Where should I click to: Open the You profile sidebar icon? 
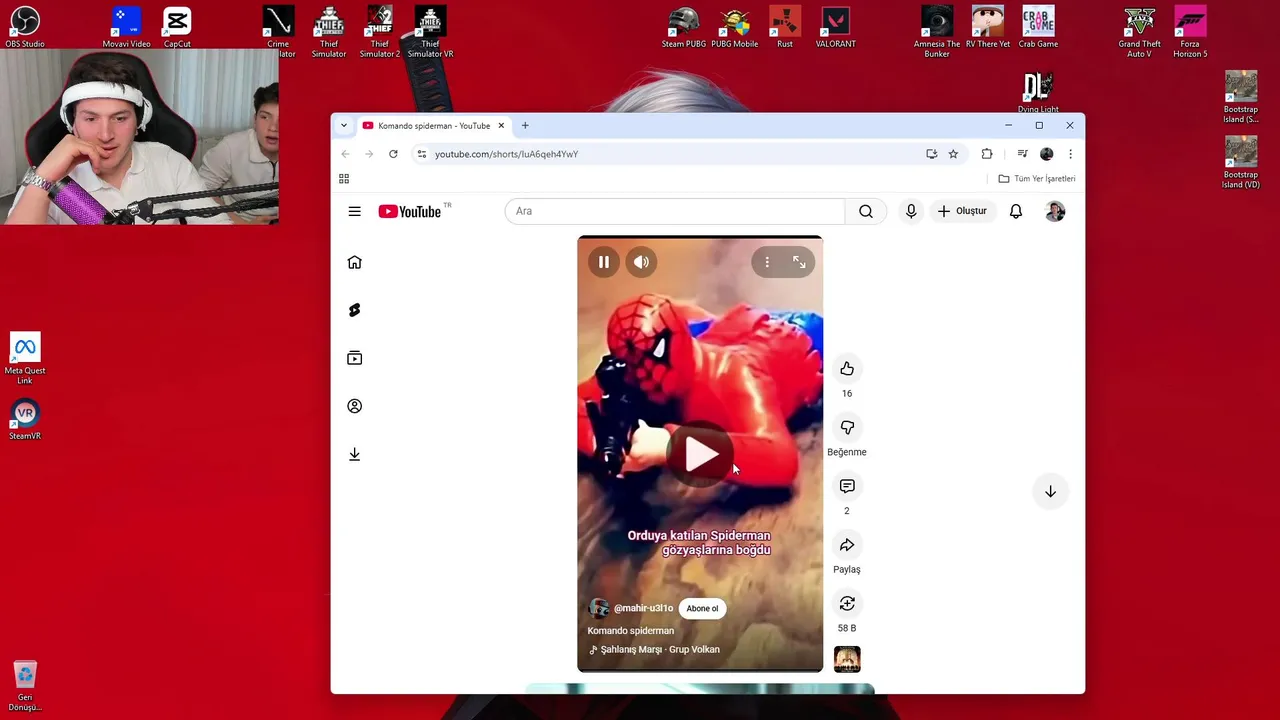354,406
